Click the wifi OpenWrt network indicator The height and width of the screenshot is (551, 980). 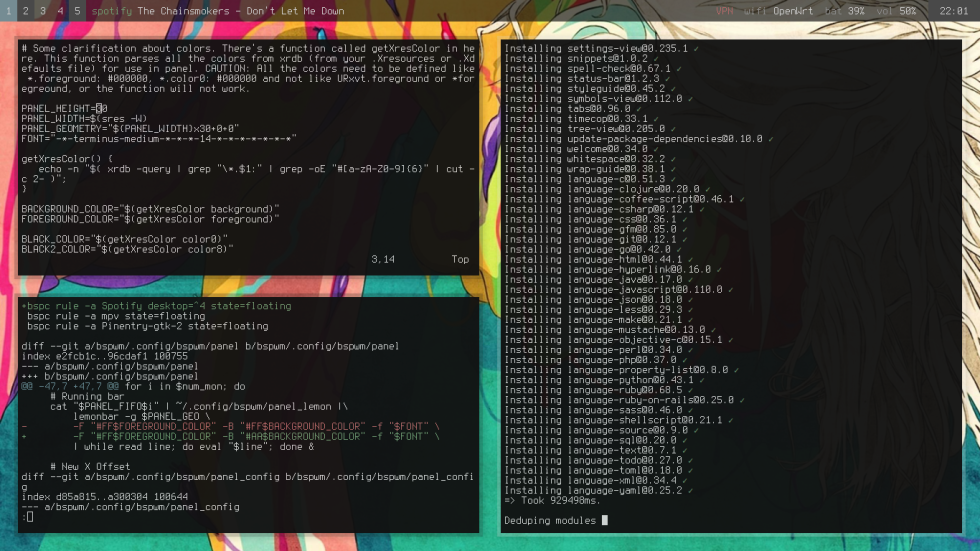point(778,11)
